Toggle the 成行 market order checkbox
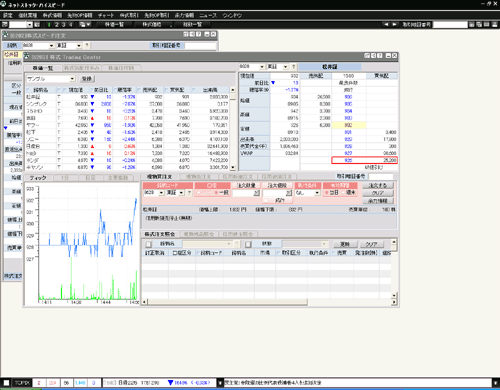This screenshot has width=500, height=390. [266, 200]
